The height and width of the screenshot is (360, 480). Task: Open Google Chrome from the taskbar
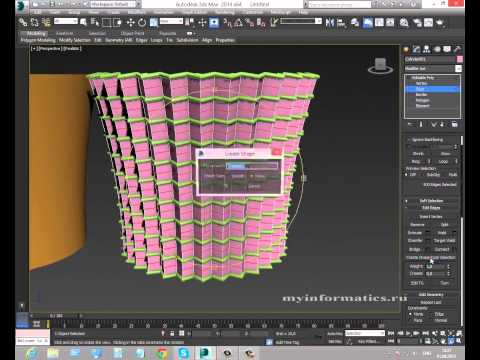[162, 353]
